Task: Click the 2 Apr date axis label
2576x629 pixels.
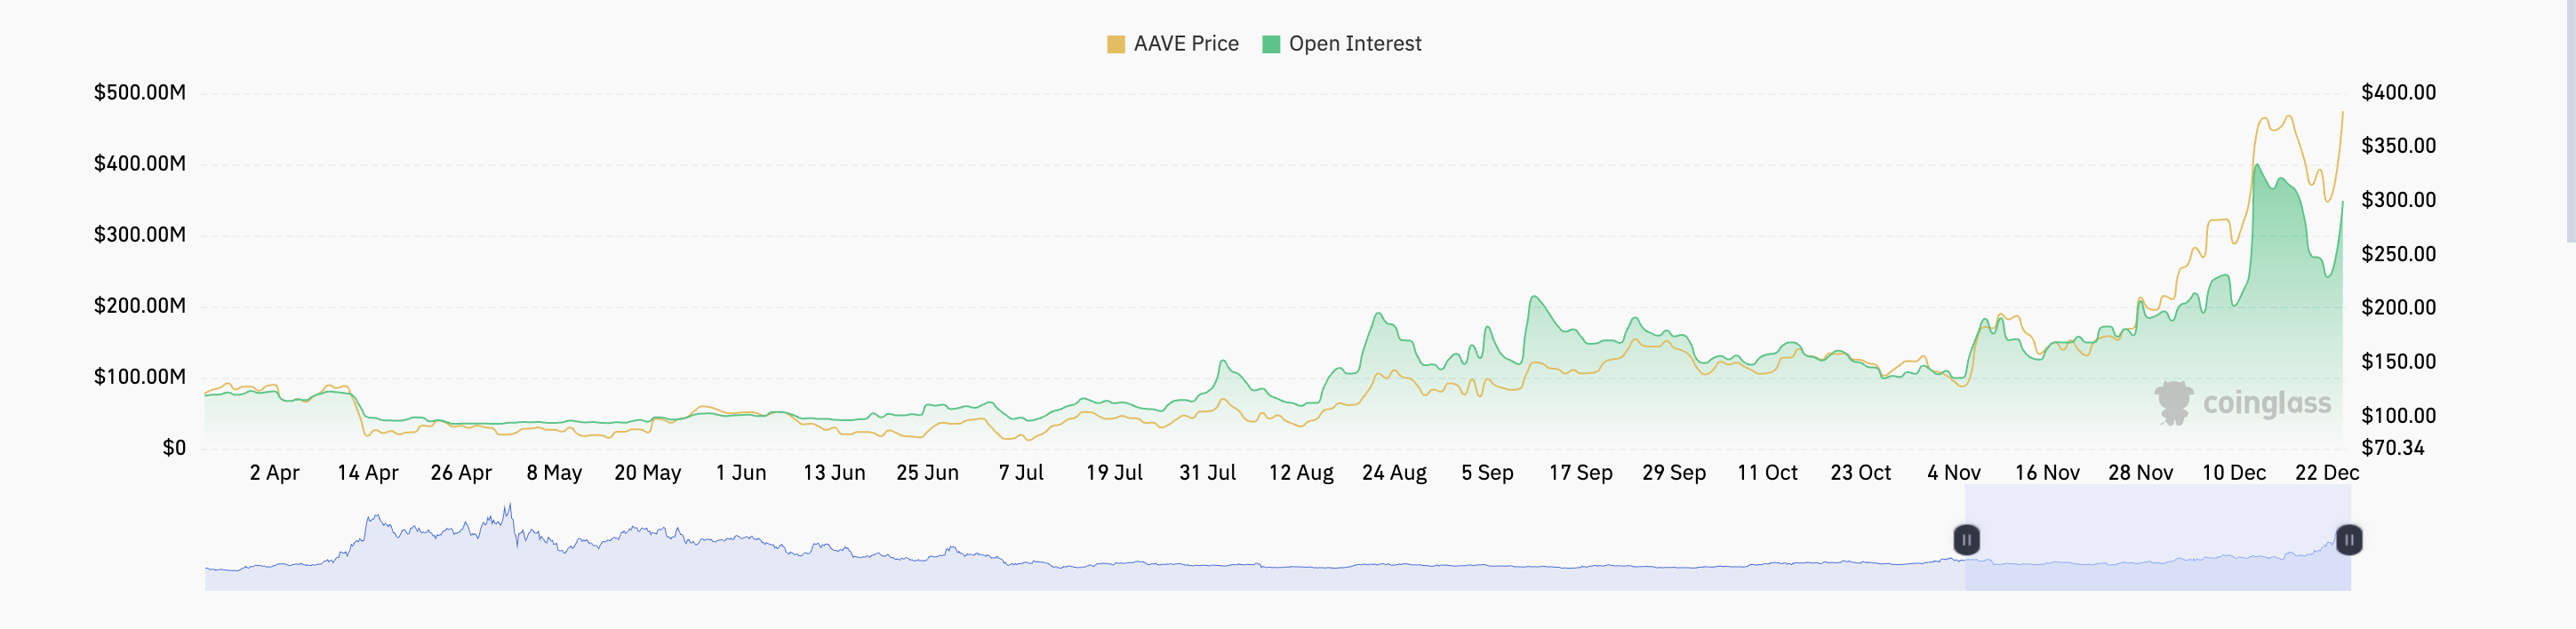Action: click(x=274, y=473)
